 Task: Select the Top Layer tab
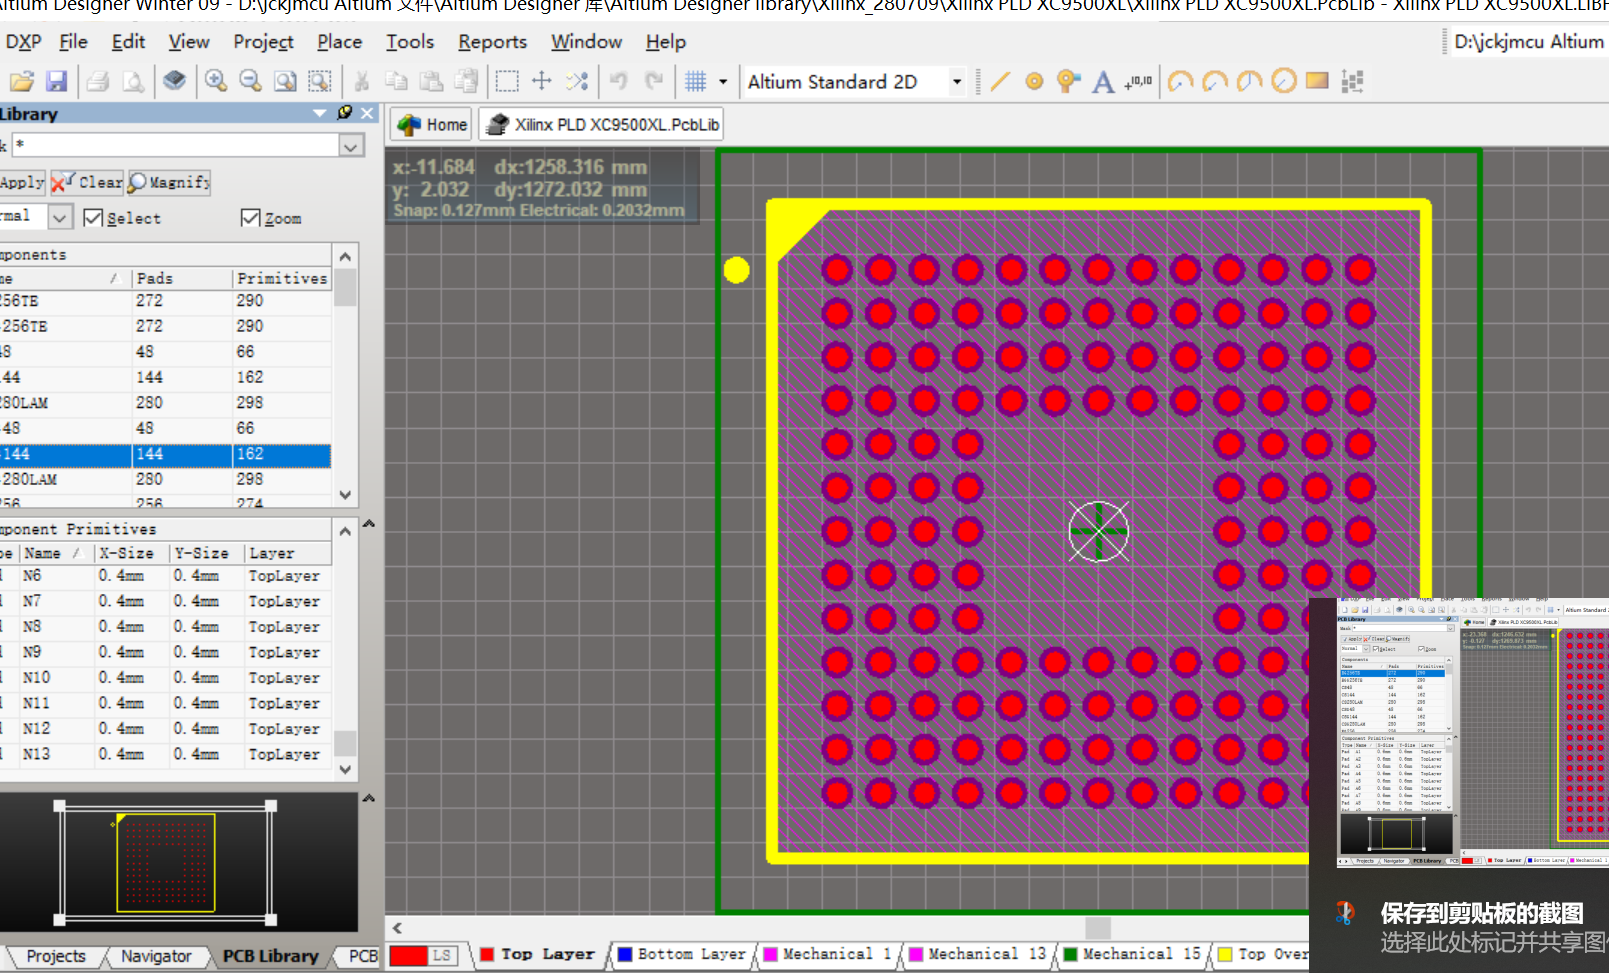(538, 955)
